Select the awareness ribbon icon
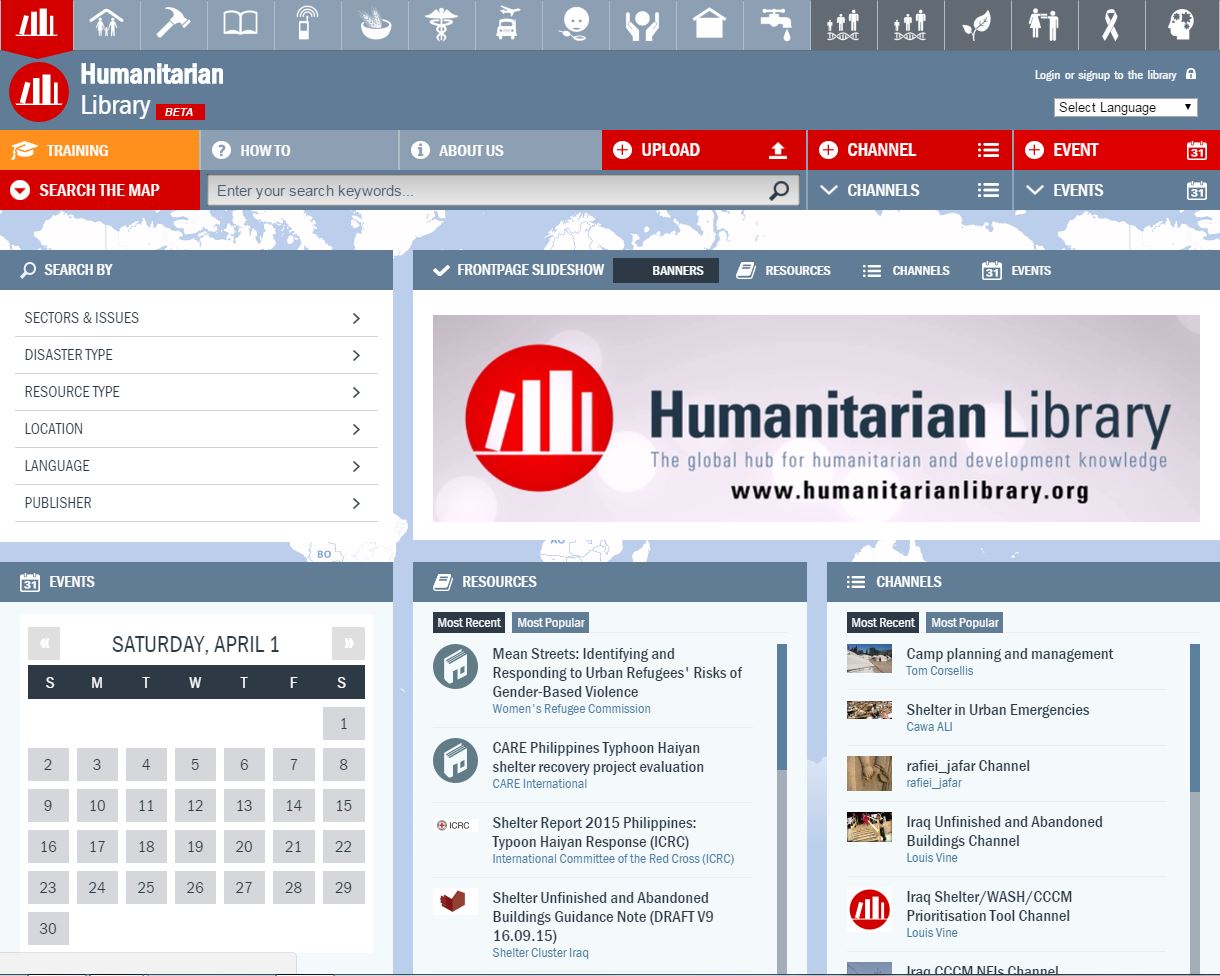This screenshot has width=1220, height=976. (x=1111, y=24)
